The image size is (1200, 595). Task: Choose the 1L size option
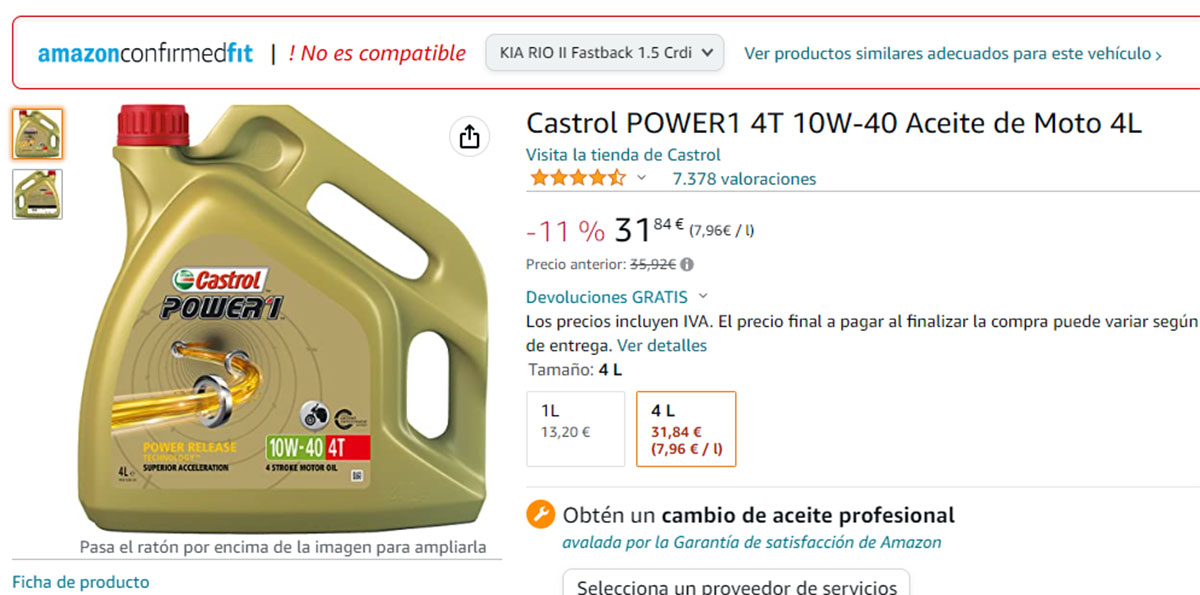click(575, 429)
